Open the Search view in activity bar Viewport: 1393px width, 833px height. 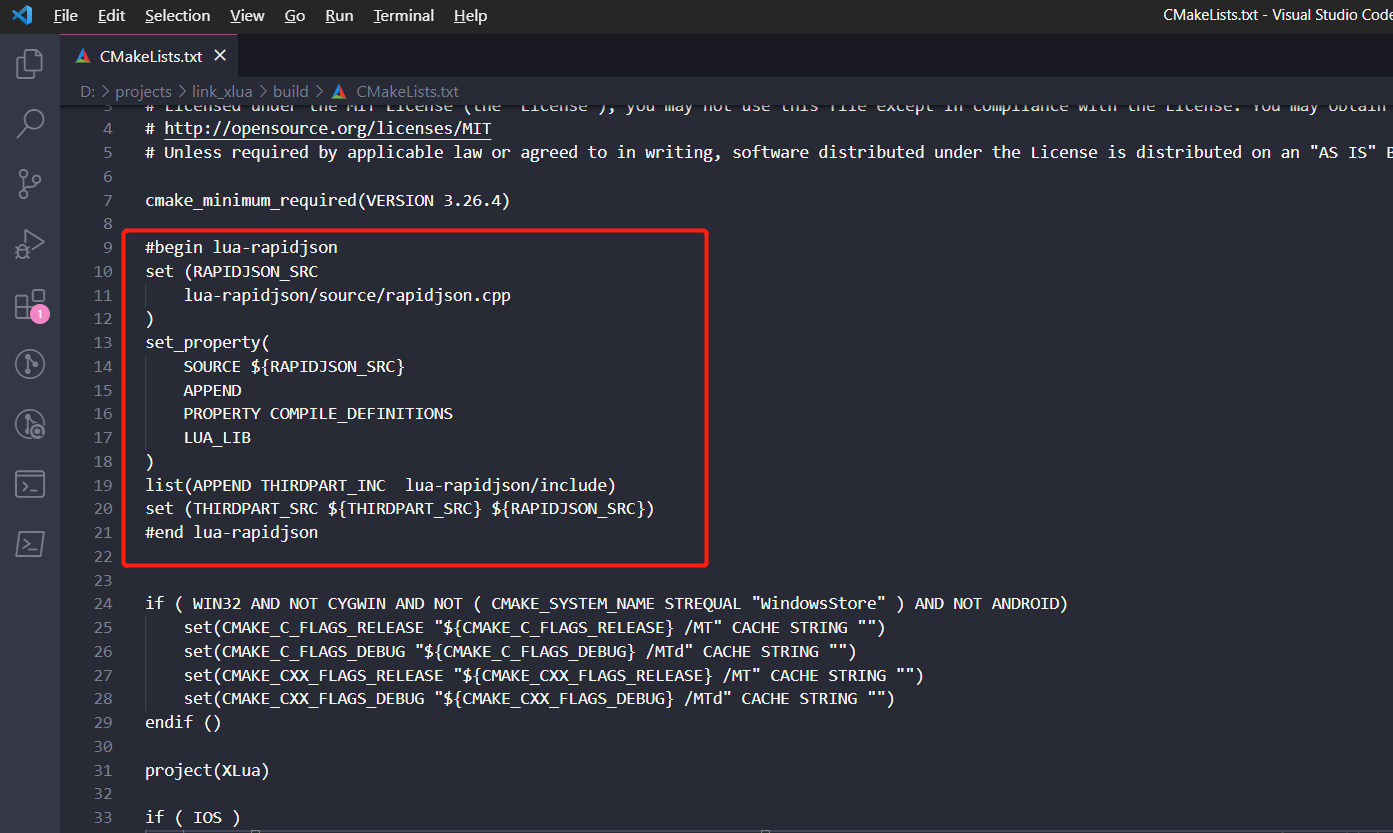(30, 124)
